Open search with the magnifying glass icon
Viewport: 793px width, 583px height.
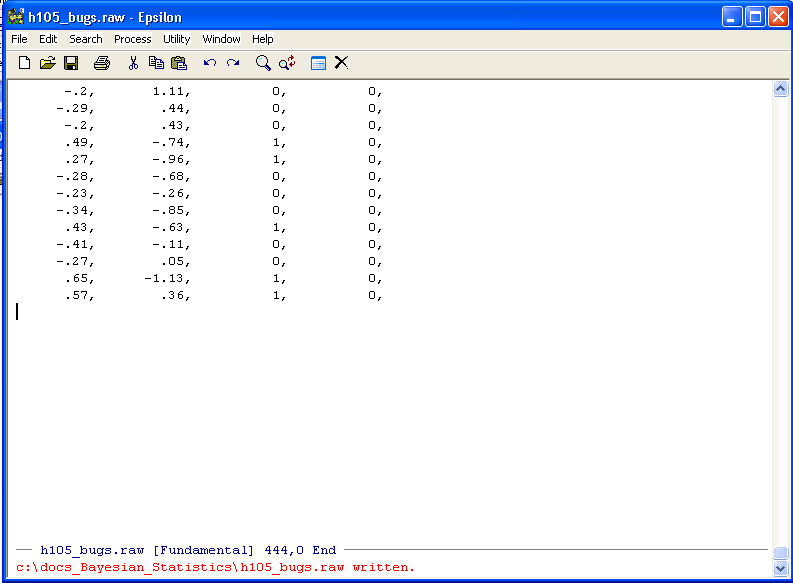pyautogui.click(x=263, y=63)
